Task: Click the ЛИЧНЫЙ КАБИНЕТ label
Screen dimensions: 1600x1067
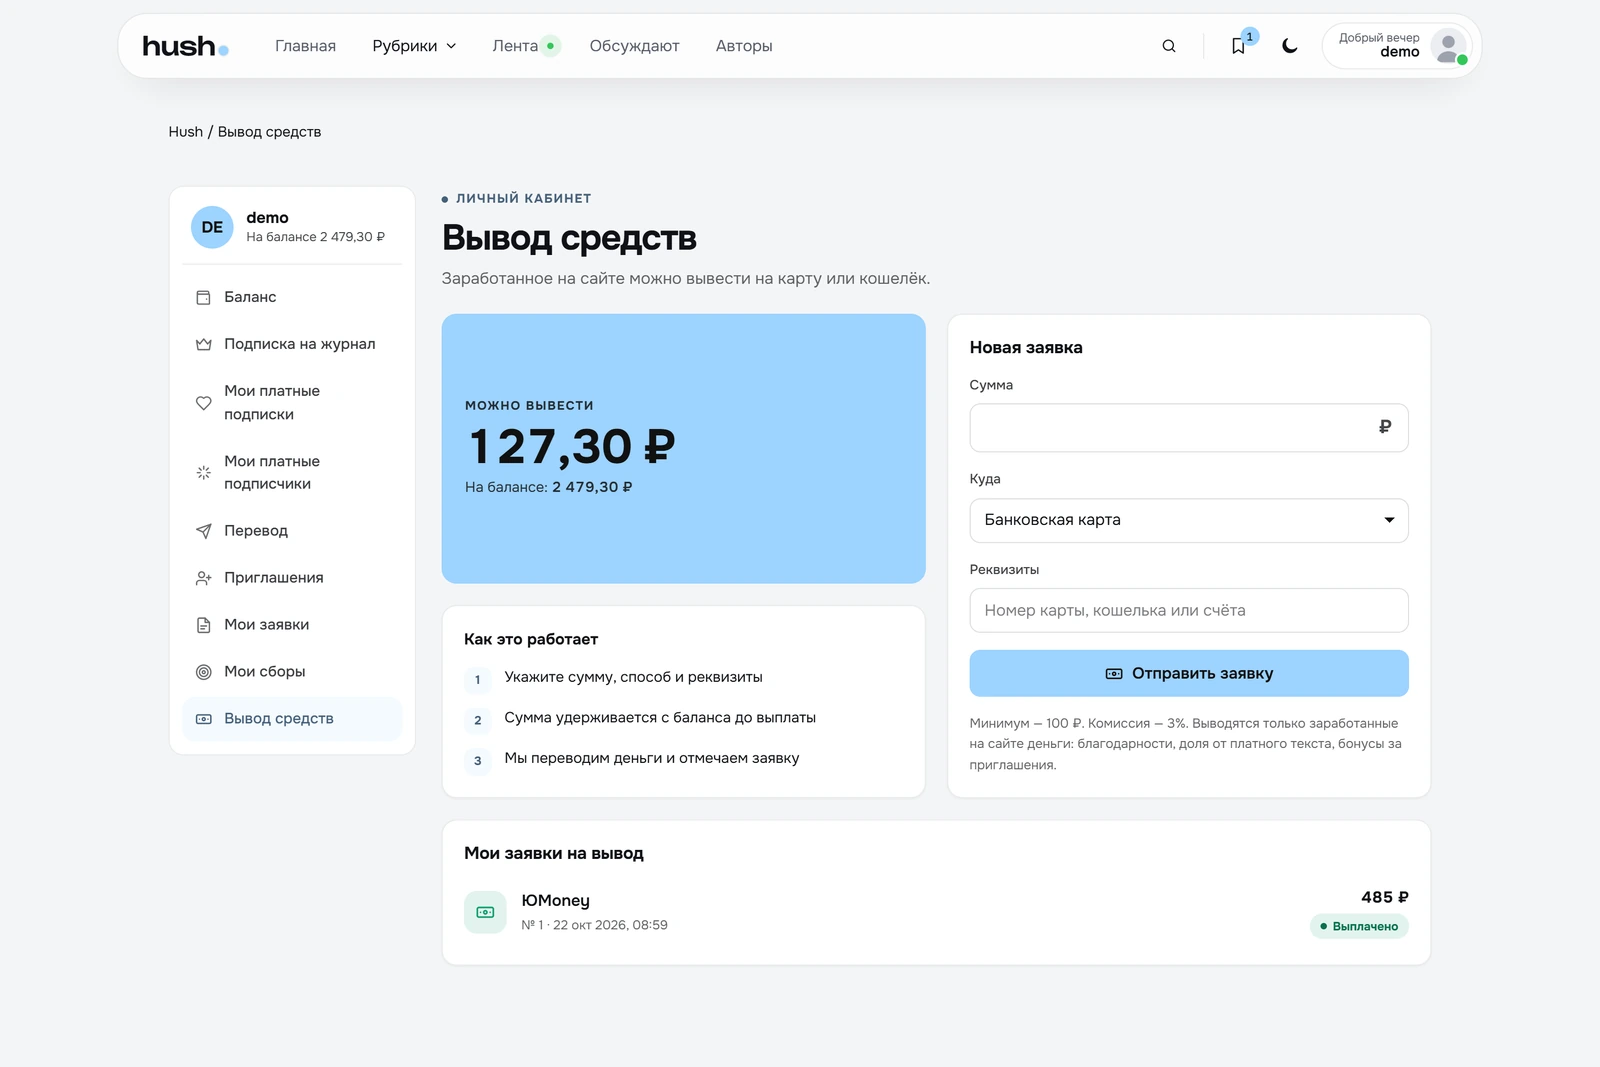Action: (x=523, y=198)
